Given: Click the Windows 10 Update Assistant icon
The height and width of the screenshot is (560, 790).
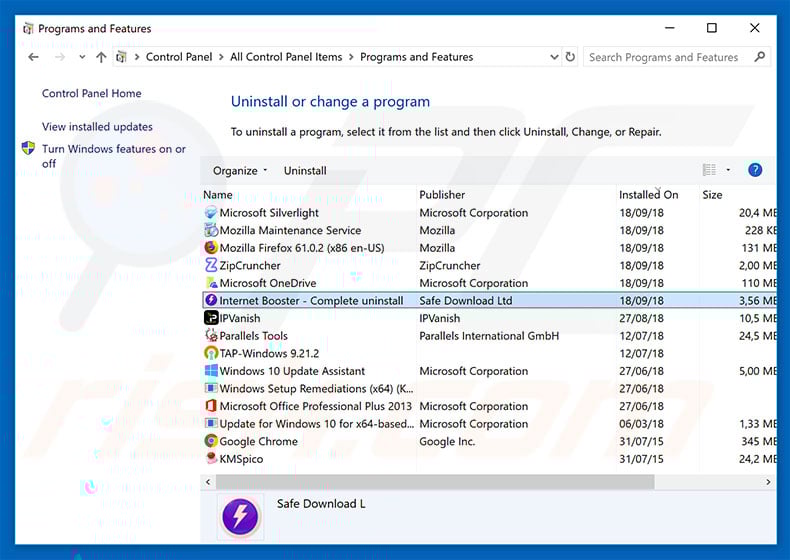Looking at the screenshot, I should click(211, 371).
